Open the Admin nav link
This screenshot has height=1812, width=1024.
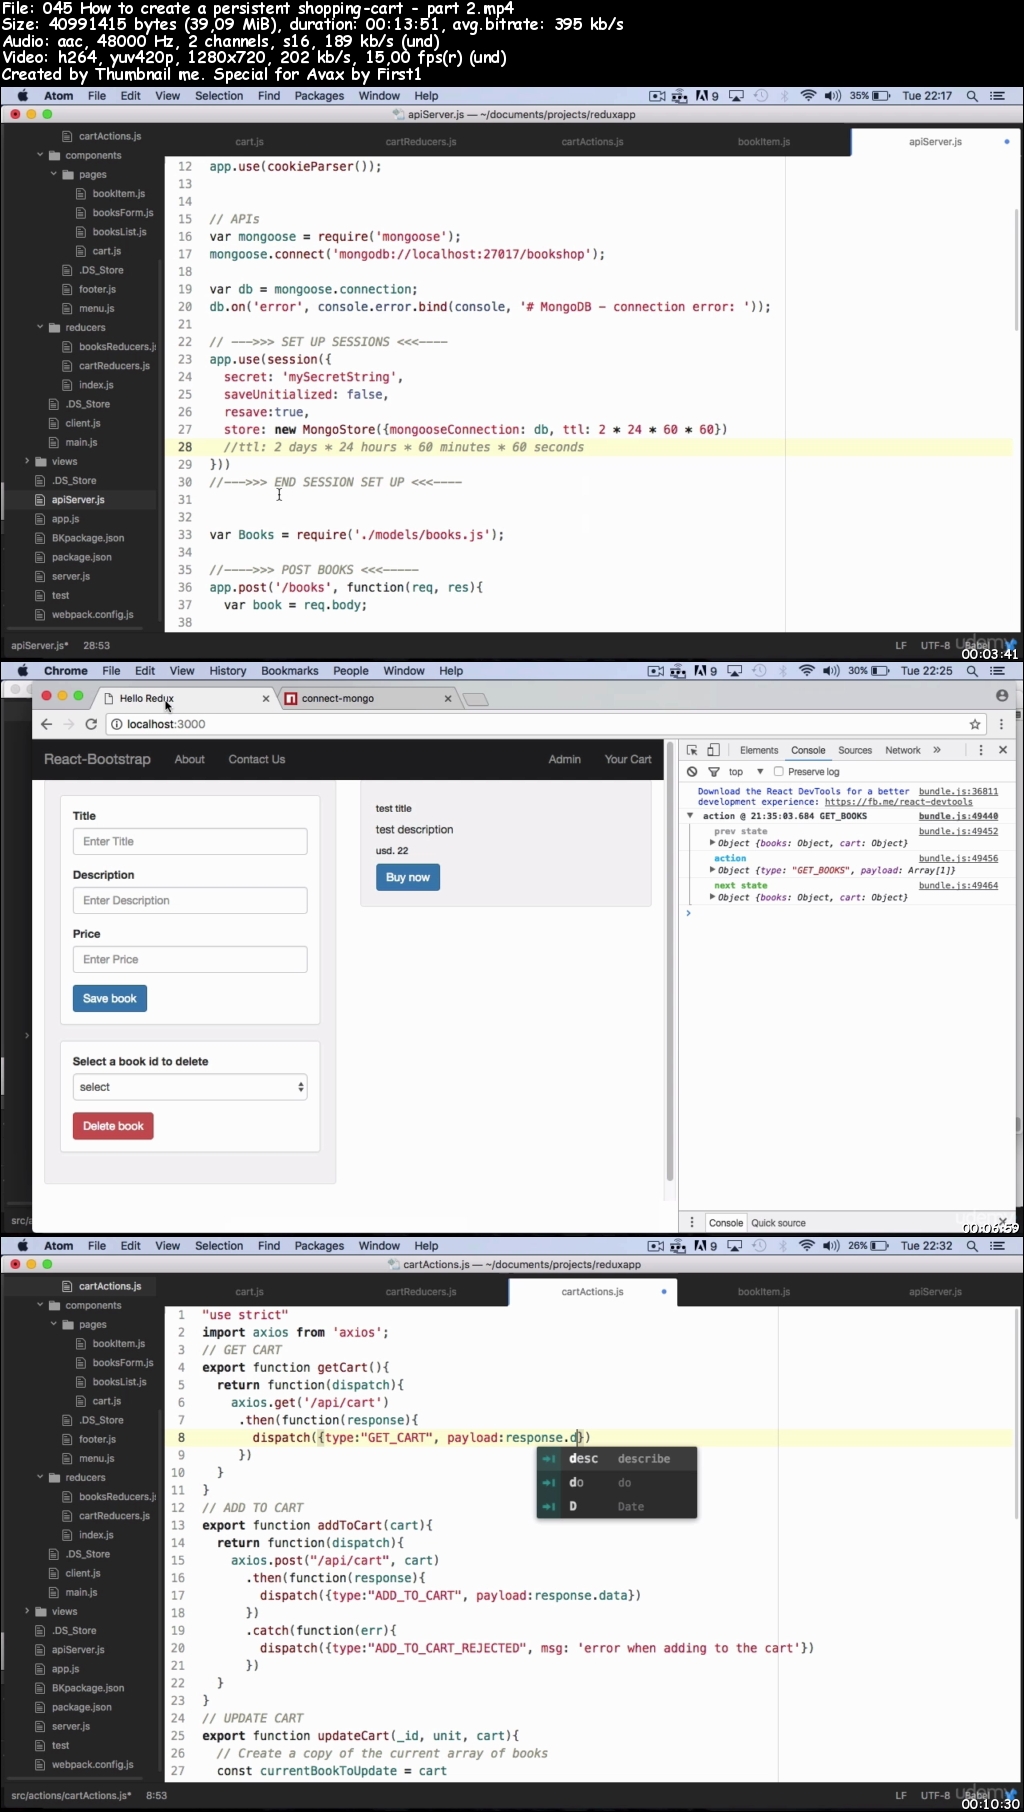[x=565, y=759]
